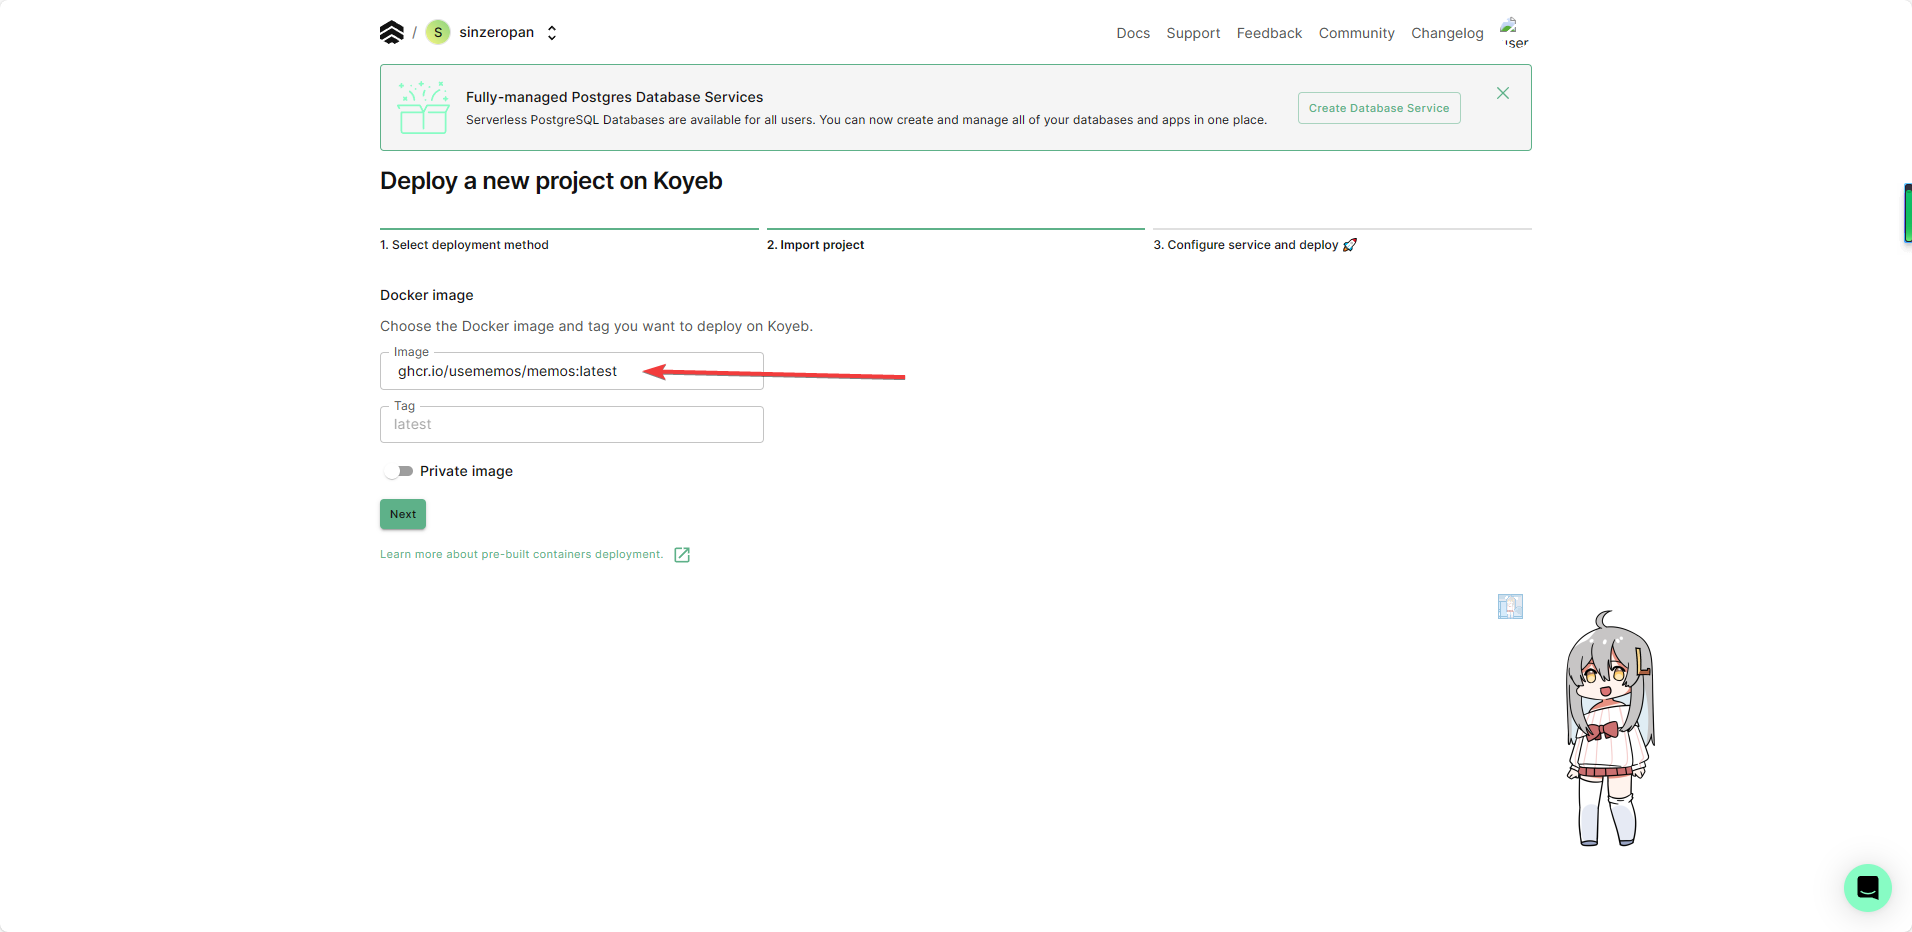The width and height of the screenshot is (1912, 932).
Task: Open the Changelog link
Action: coord(1447,33)
